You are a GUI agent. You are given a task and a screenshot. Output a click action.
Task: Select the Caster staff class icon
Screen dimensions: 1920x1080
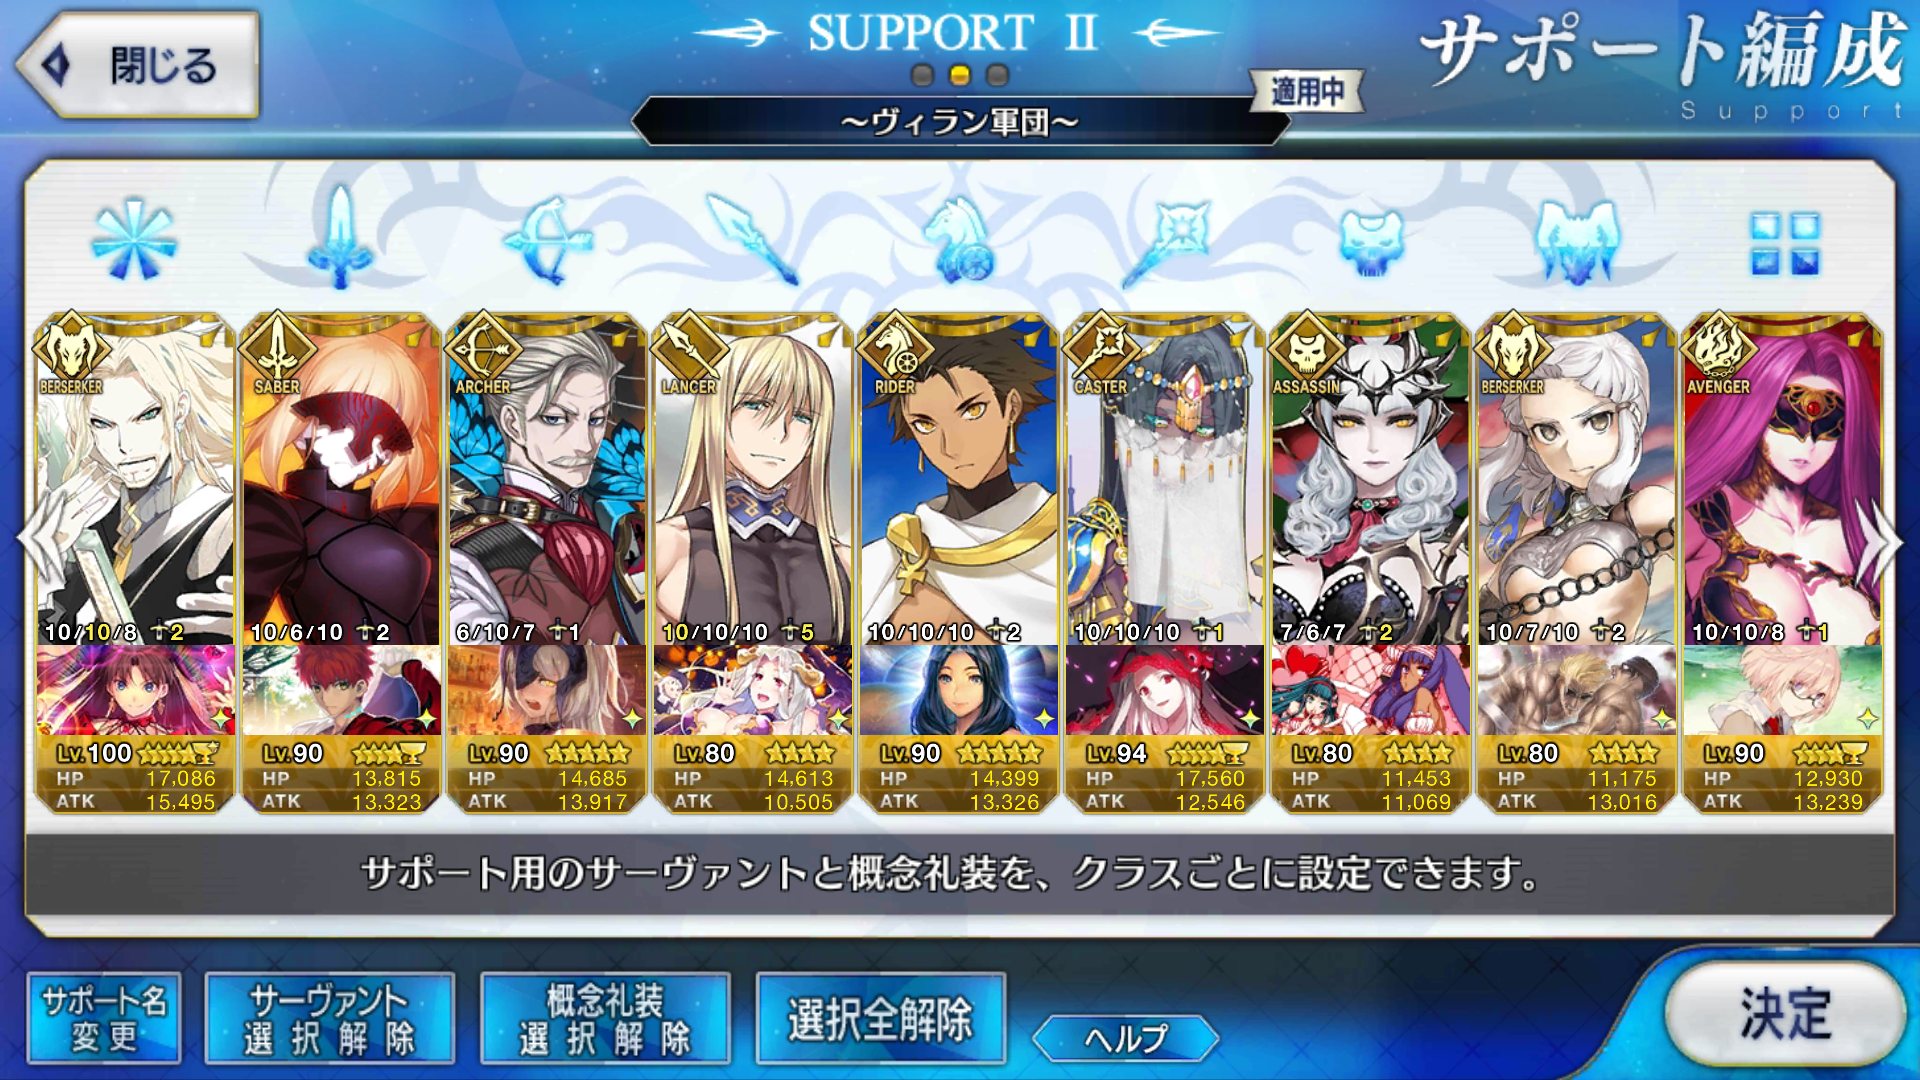[x=1165, y=240]
